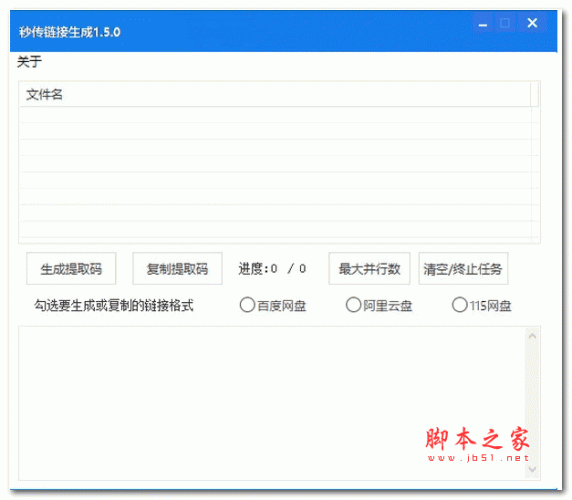Click the 复制提取码 button
This screenshot has height=500, width=572.
177,268
